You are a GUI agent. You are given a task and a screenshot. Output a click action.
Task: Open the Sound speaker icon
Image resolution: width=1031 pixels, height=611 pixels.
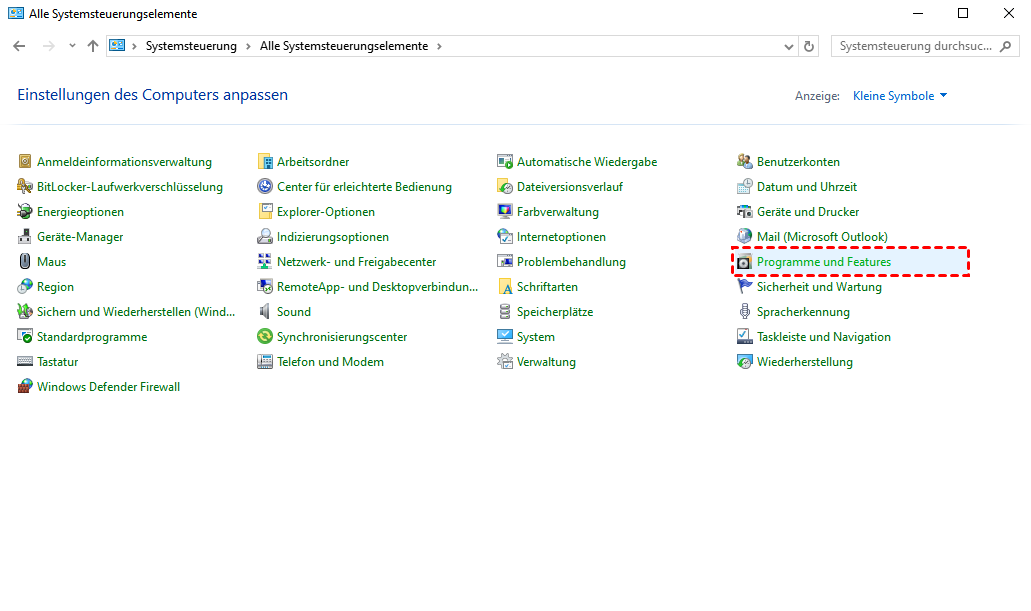265,312
